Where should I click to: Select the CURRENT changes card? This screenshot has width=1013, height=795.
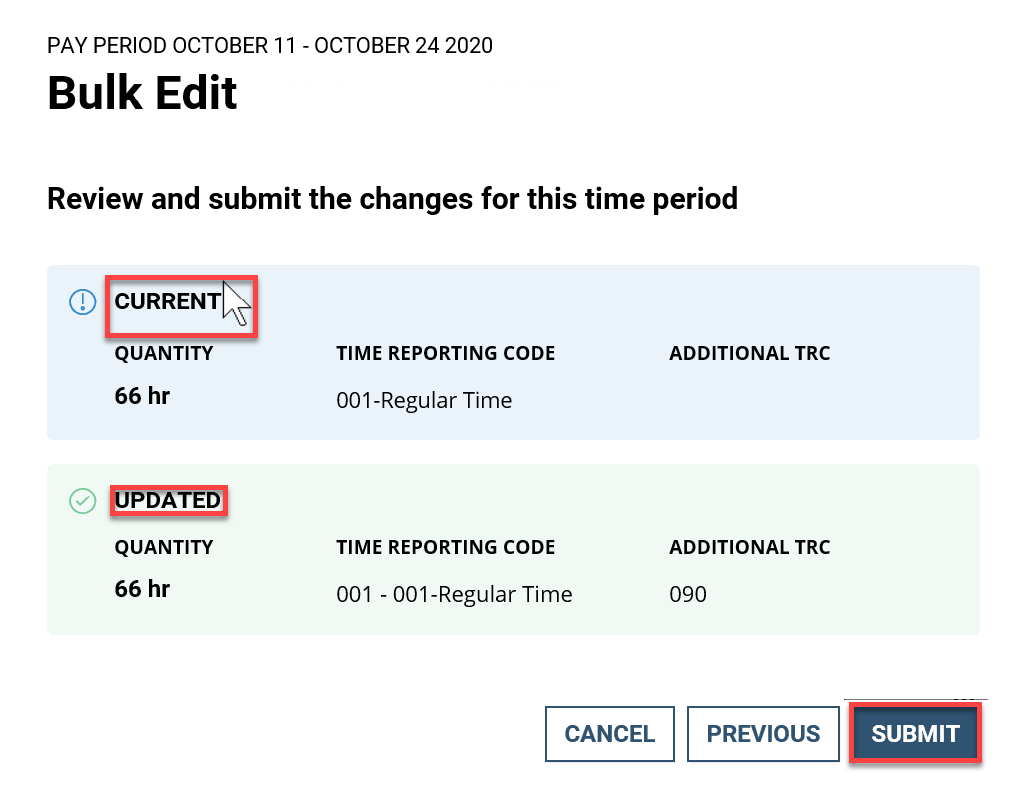(512, 352)
